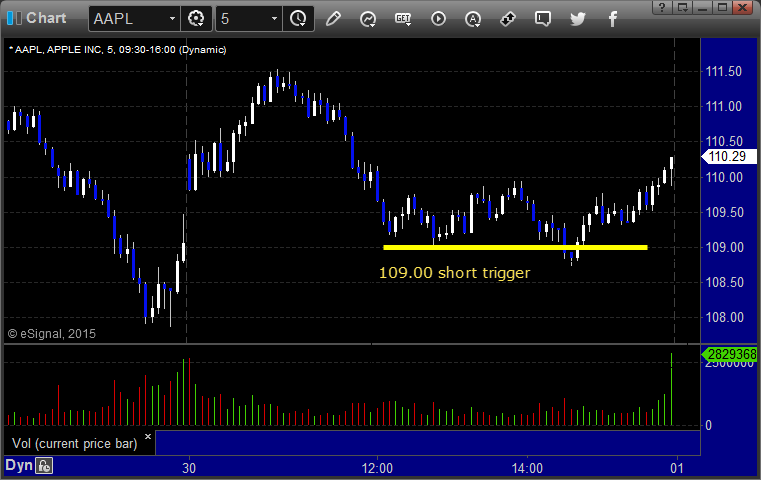The image size is (761, 480).
Task: Click the volume axis 0 label
Action: click(709, 426)
